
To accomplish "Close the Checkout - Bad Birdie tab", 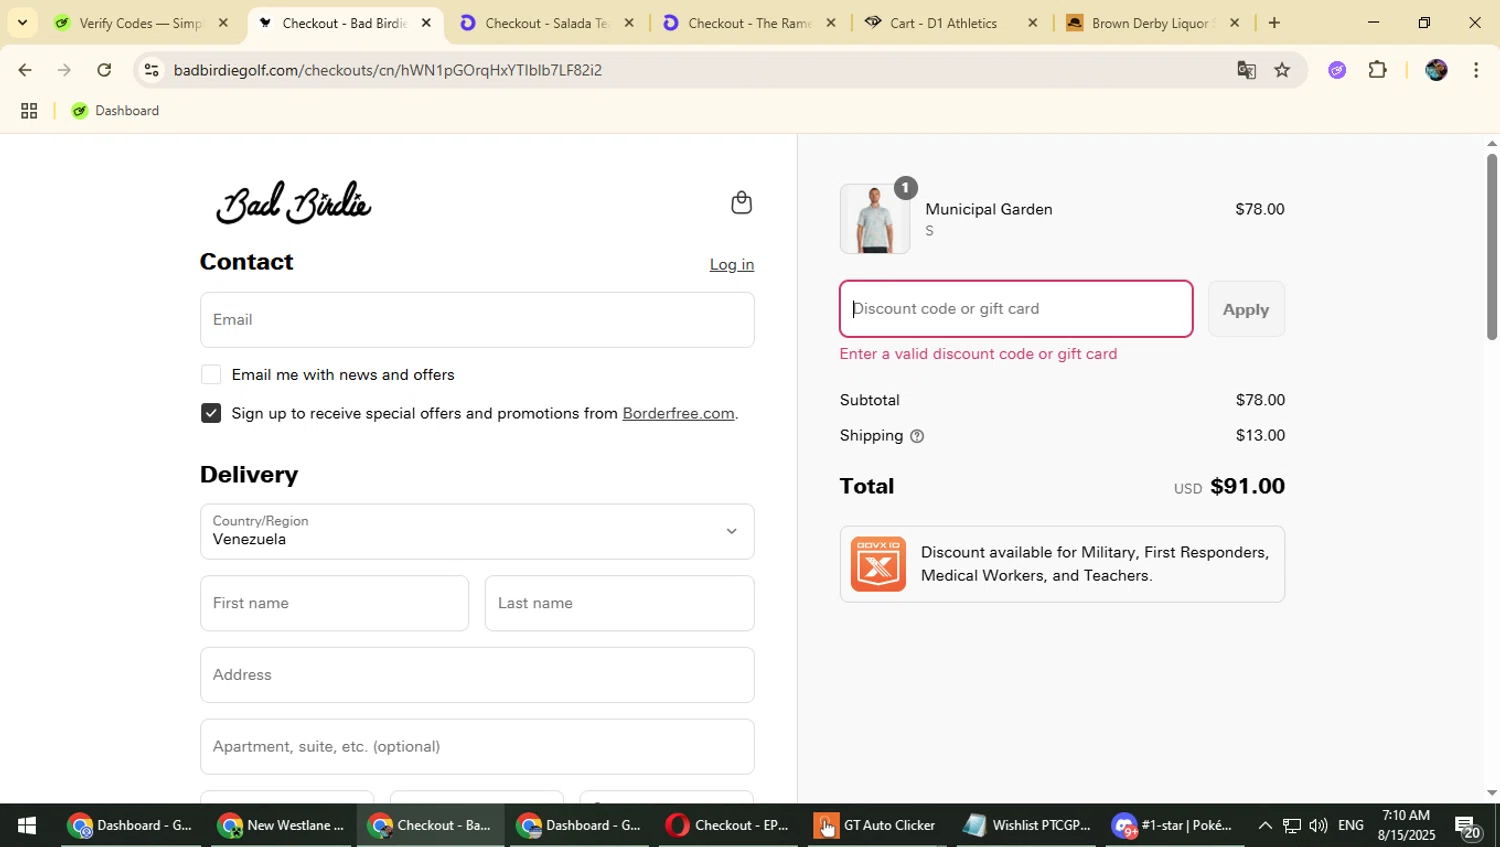I will (426, 23).
